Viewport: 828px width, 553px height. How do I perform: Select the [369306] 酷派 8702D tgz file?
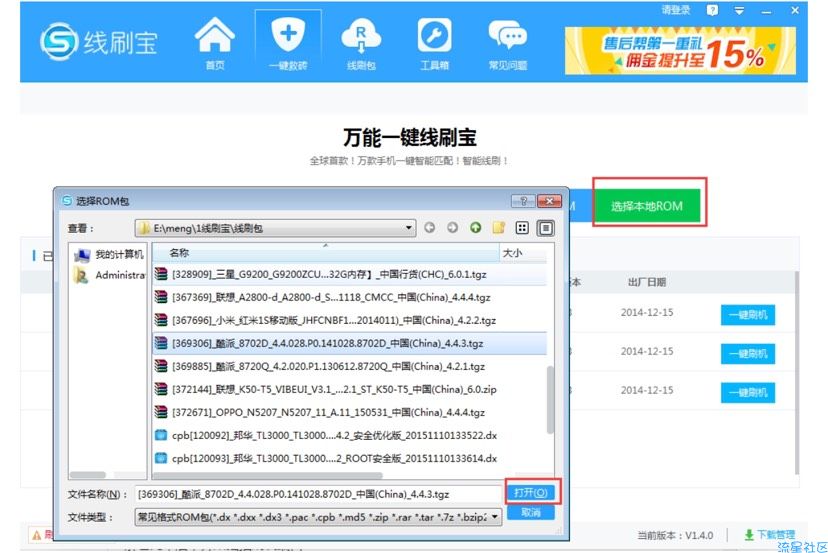tap(350, 343)
